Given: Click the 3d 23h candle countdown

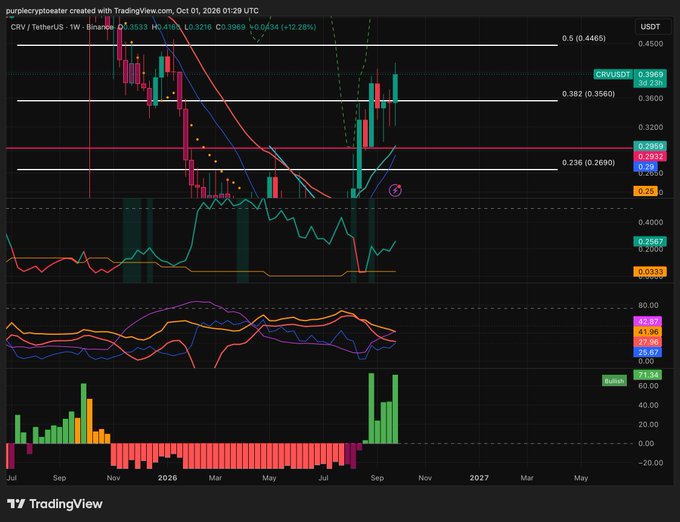Looking at the screenshot, I should [x=650, y=83].
